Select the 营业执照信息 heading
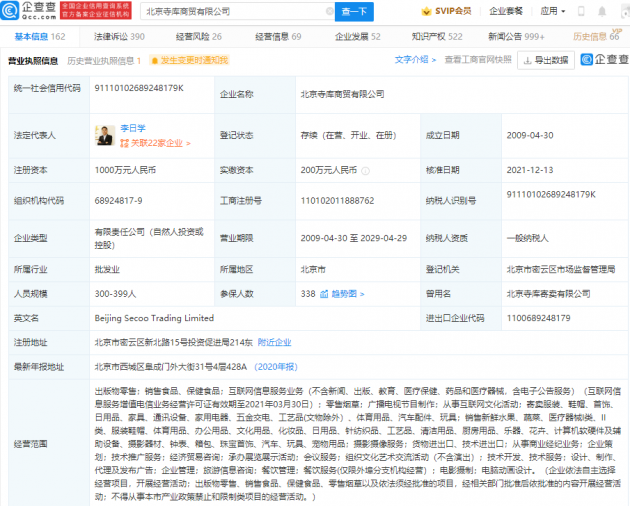630x506 pixels. pyautogui.click(x=33, y=61)
